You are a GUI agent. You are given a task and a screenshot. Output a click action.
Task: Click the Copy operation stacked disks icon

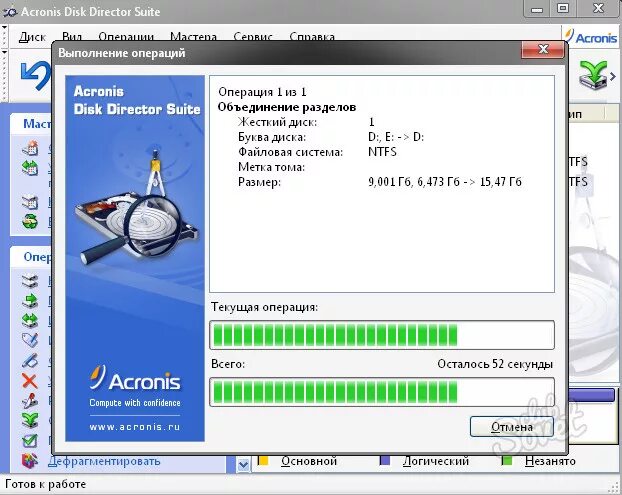click(x=30, y=281)
